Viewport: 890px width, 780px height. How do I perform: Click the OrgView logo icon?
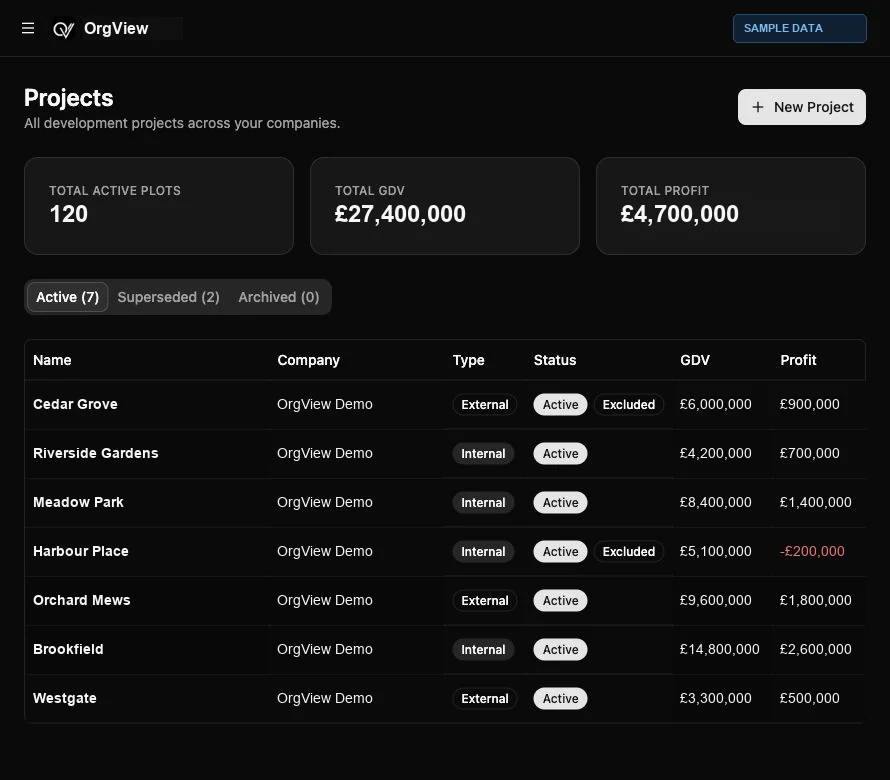pyautogui.click(x=64, y=29)
